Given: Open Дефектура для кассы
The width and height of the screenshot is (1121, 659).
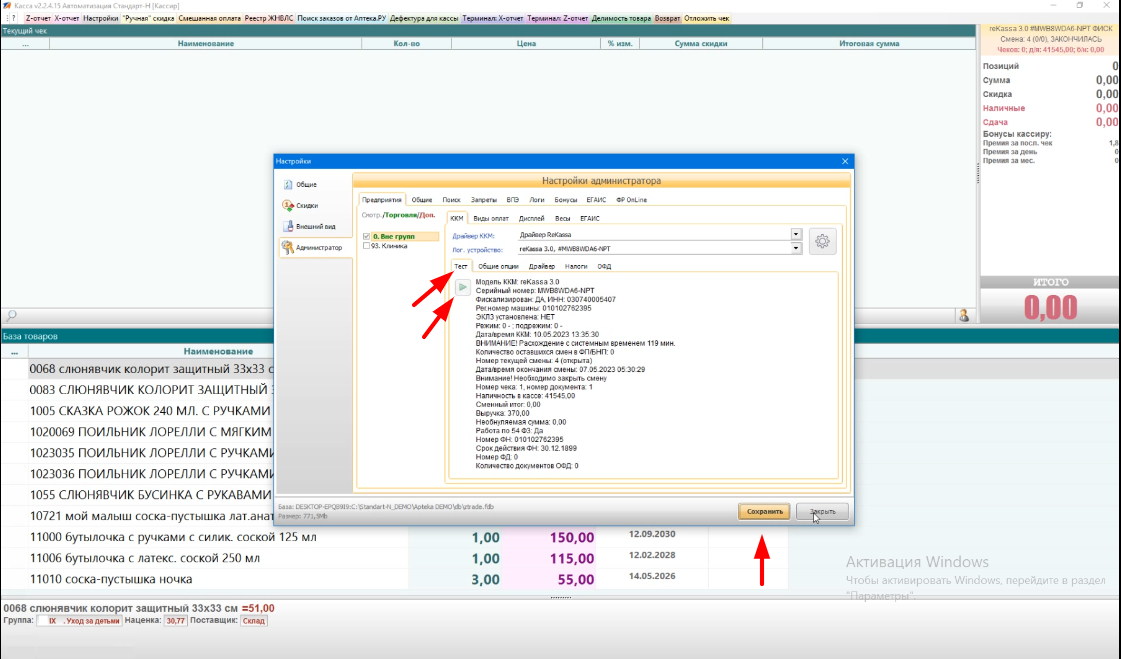Looking at the screenshot, I should pyautogui.click(x=425, y=19).
